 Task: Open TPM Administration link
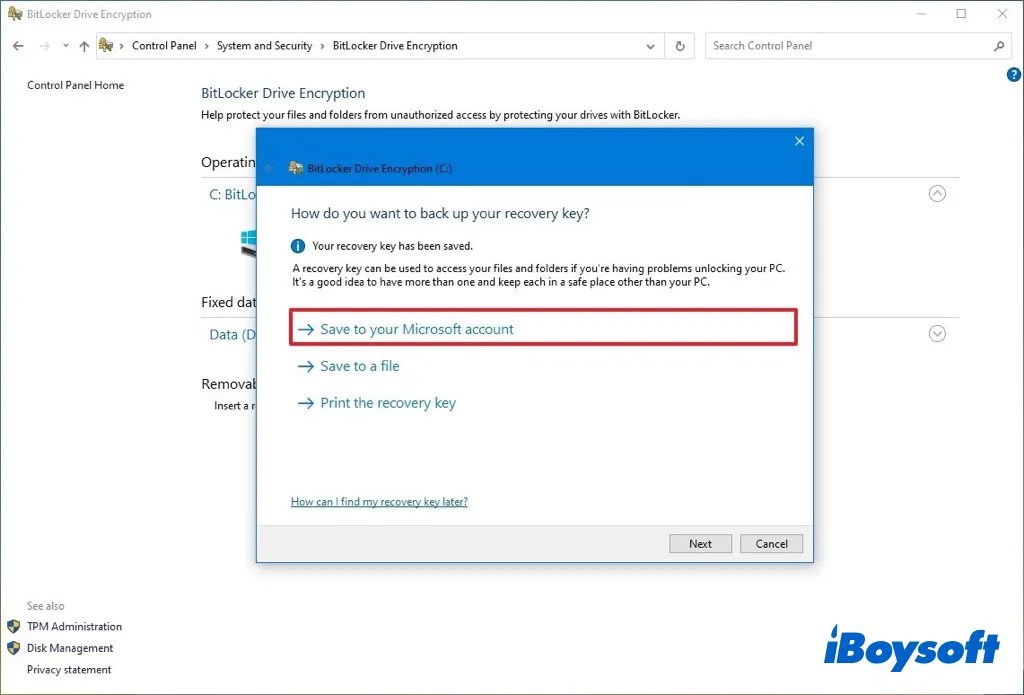pyautogui.click(x=74, y=626)
